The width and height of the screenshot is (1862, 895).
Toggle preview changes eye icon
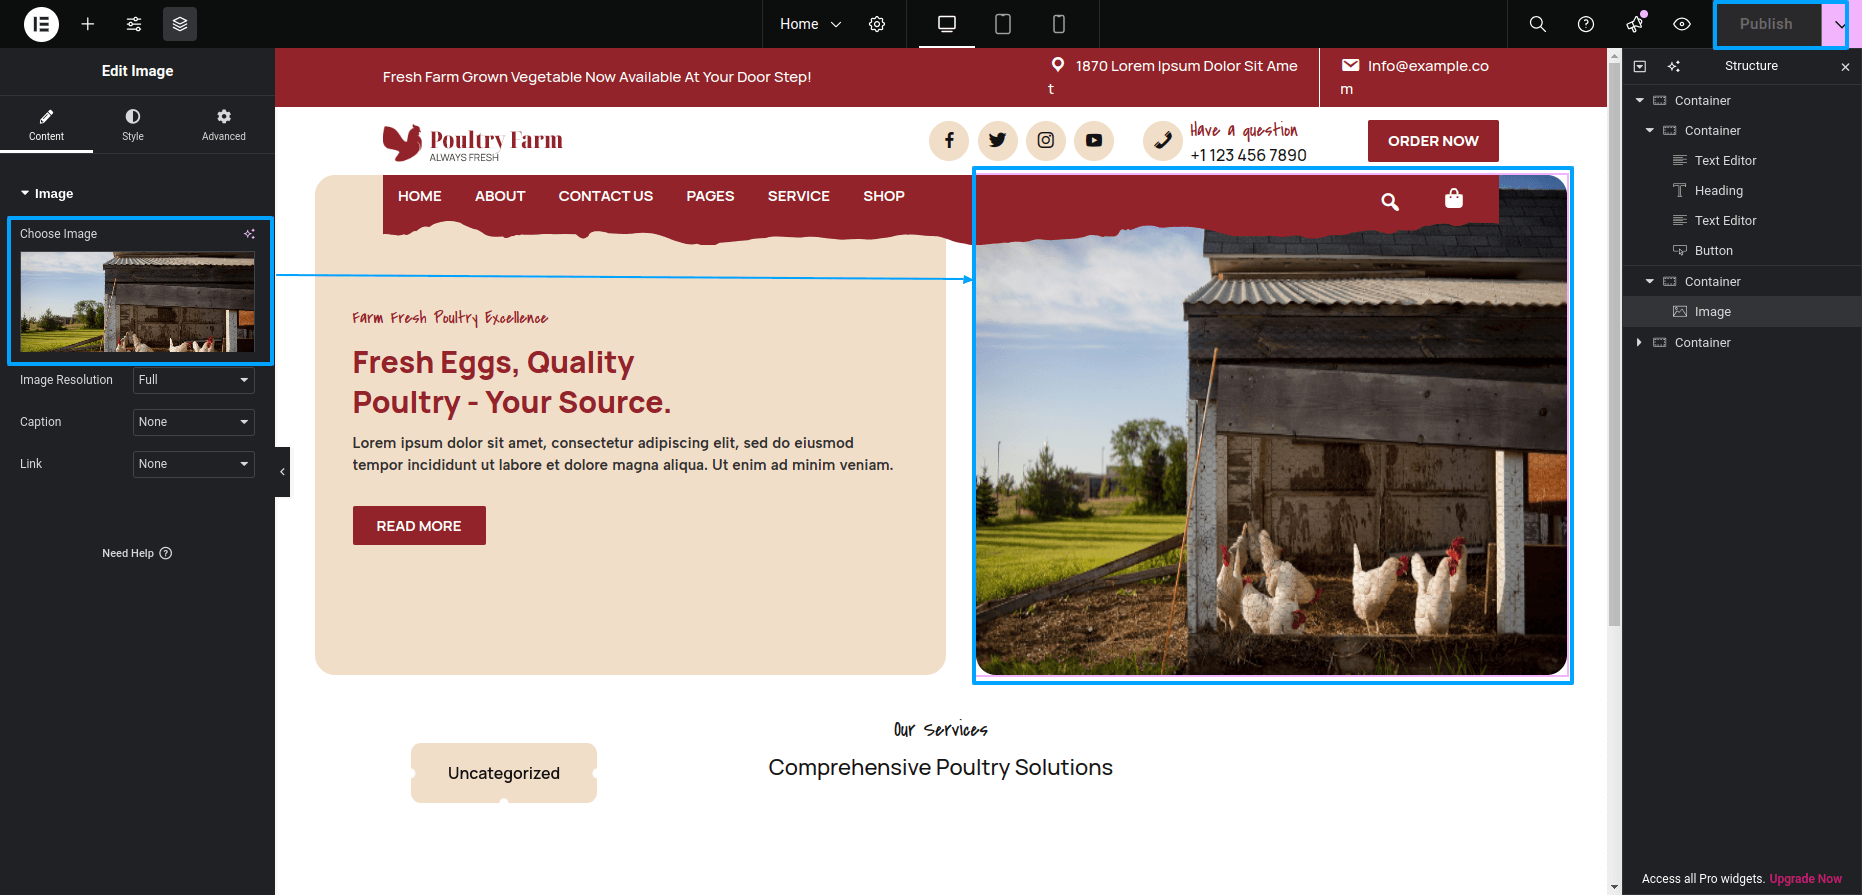tap(1682, 24)
